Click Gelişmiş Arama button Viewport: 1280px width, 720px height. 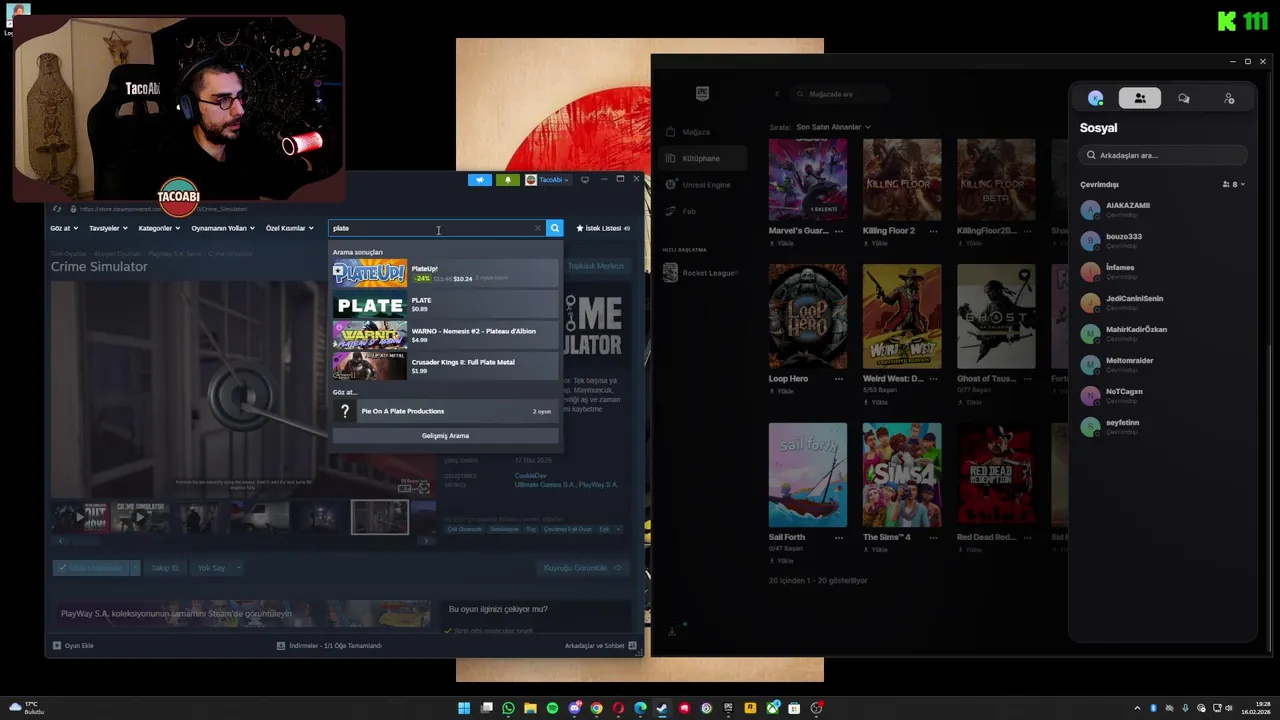pyautogui.click(x=445, y=436)
